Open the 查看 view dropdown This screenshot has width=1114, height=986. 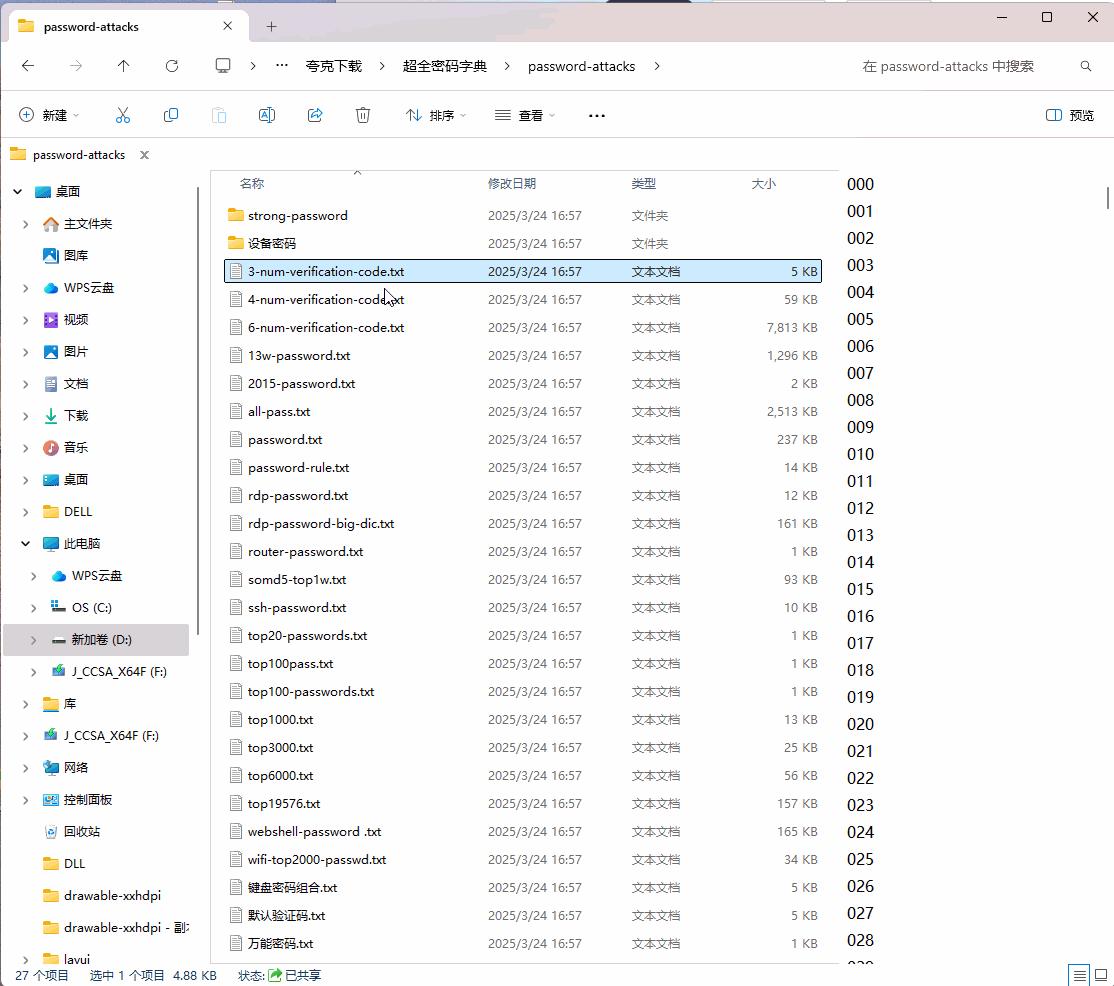pyautogui.click(x=525, y=115)
